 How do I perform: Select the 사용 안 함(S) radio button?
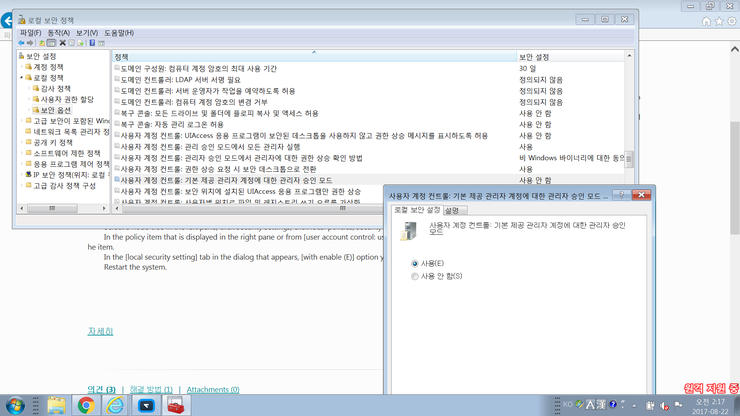(x=415, y=277)
